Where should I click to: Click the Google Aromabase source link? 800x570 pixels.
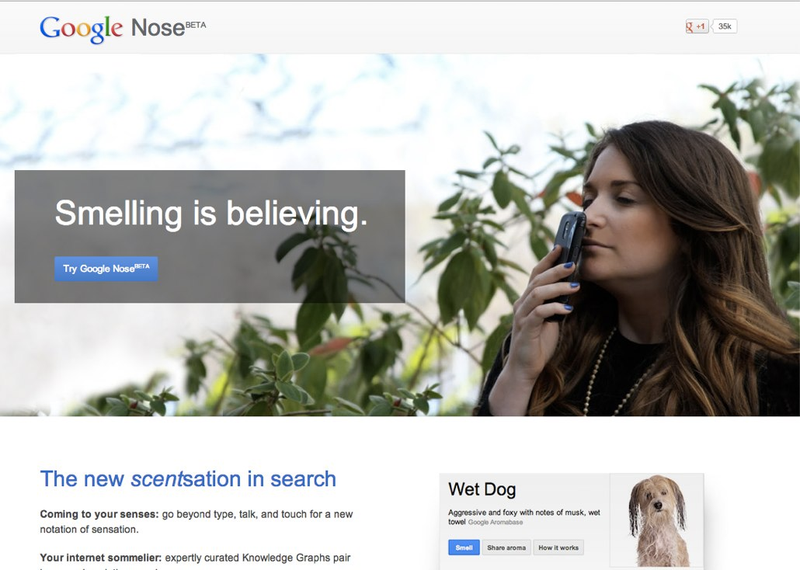(x=495, y=522)
